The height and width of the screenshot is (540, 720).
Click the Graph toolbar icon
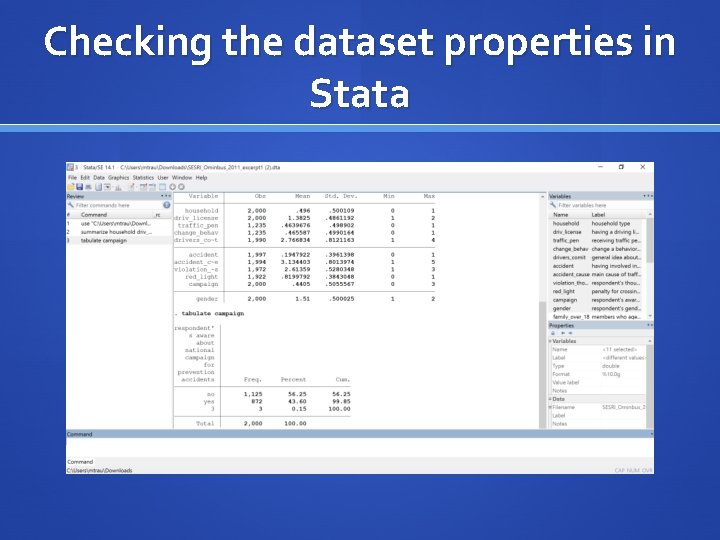click(118, 187)
